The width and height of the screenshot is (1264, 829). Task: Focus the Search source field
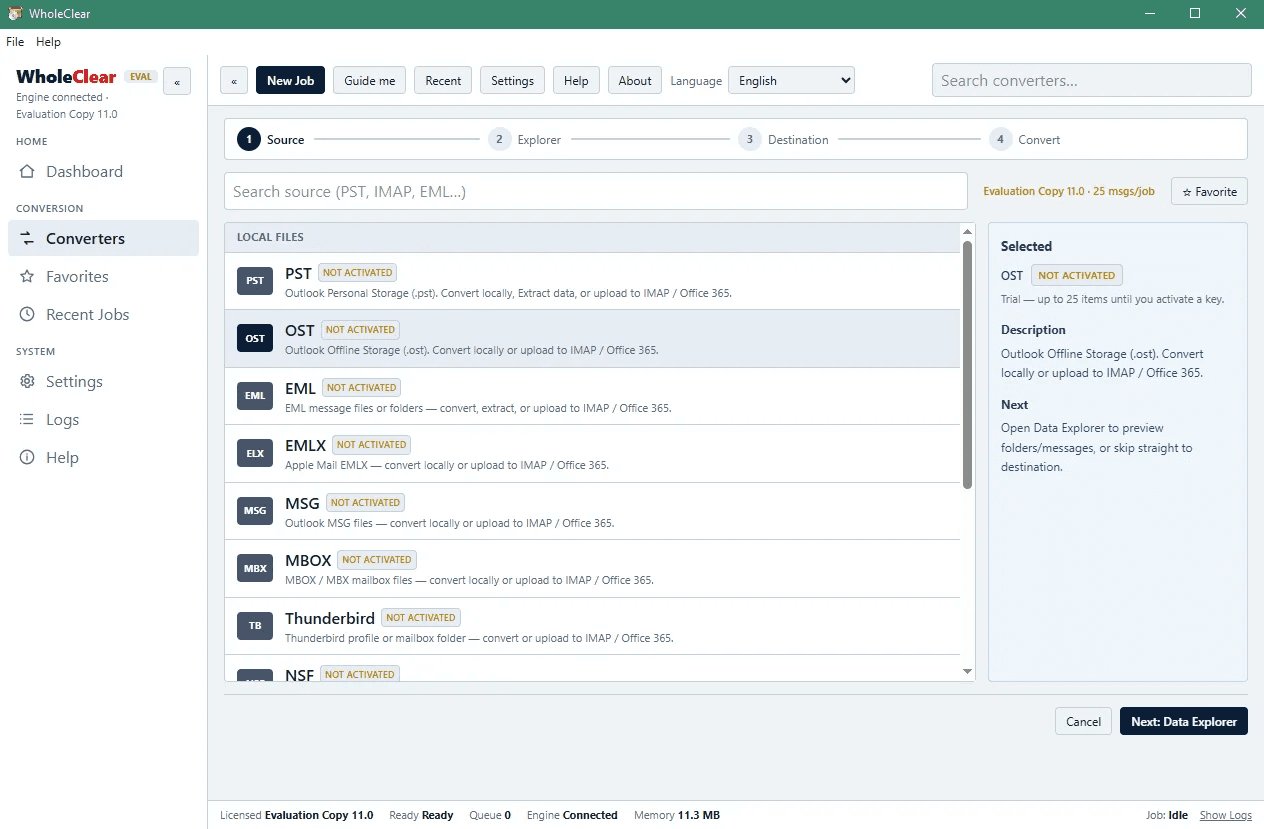click(595, 191)
